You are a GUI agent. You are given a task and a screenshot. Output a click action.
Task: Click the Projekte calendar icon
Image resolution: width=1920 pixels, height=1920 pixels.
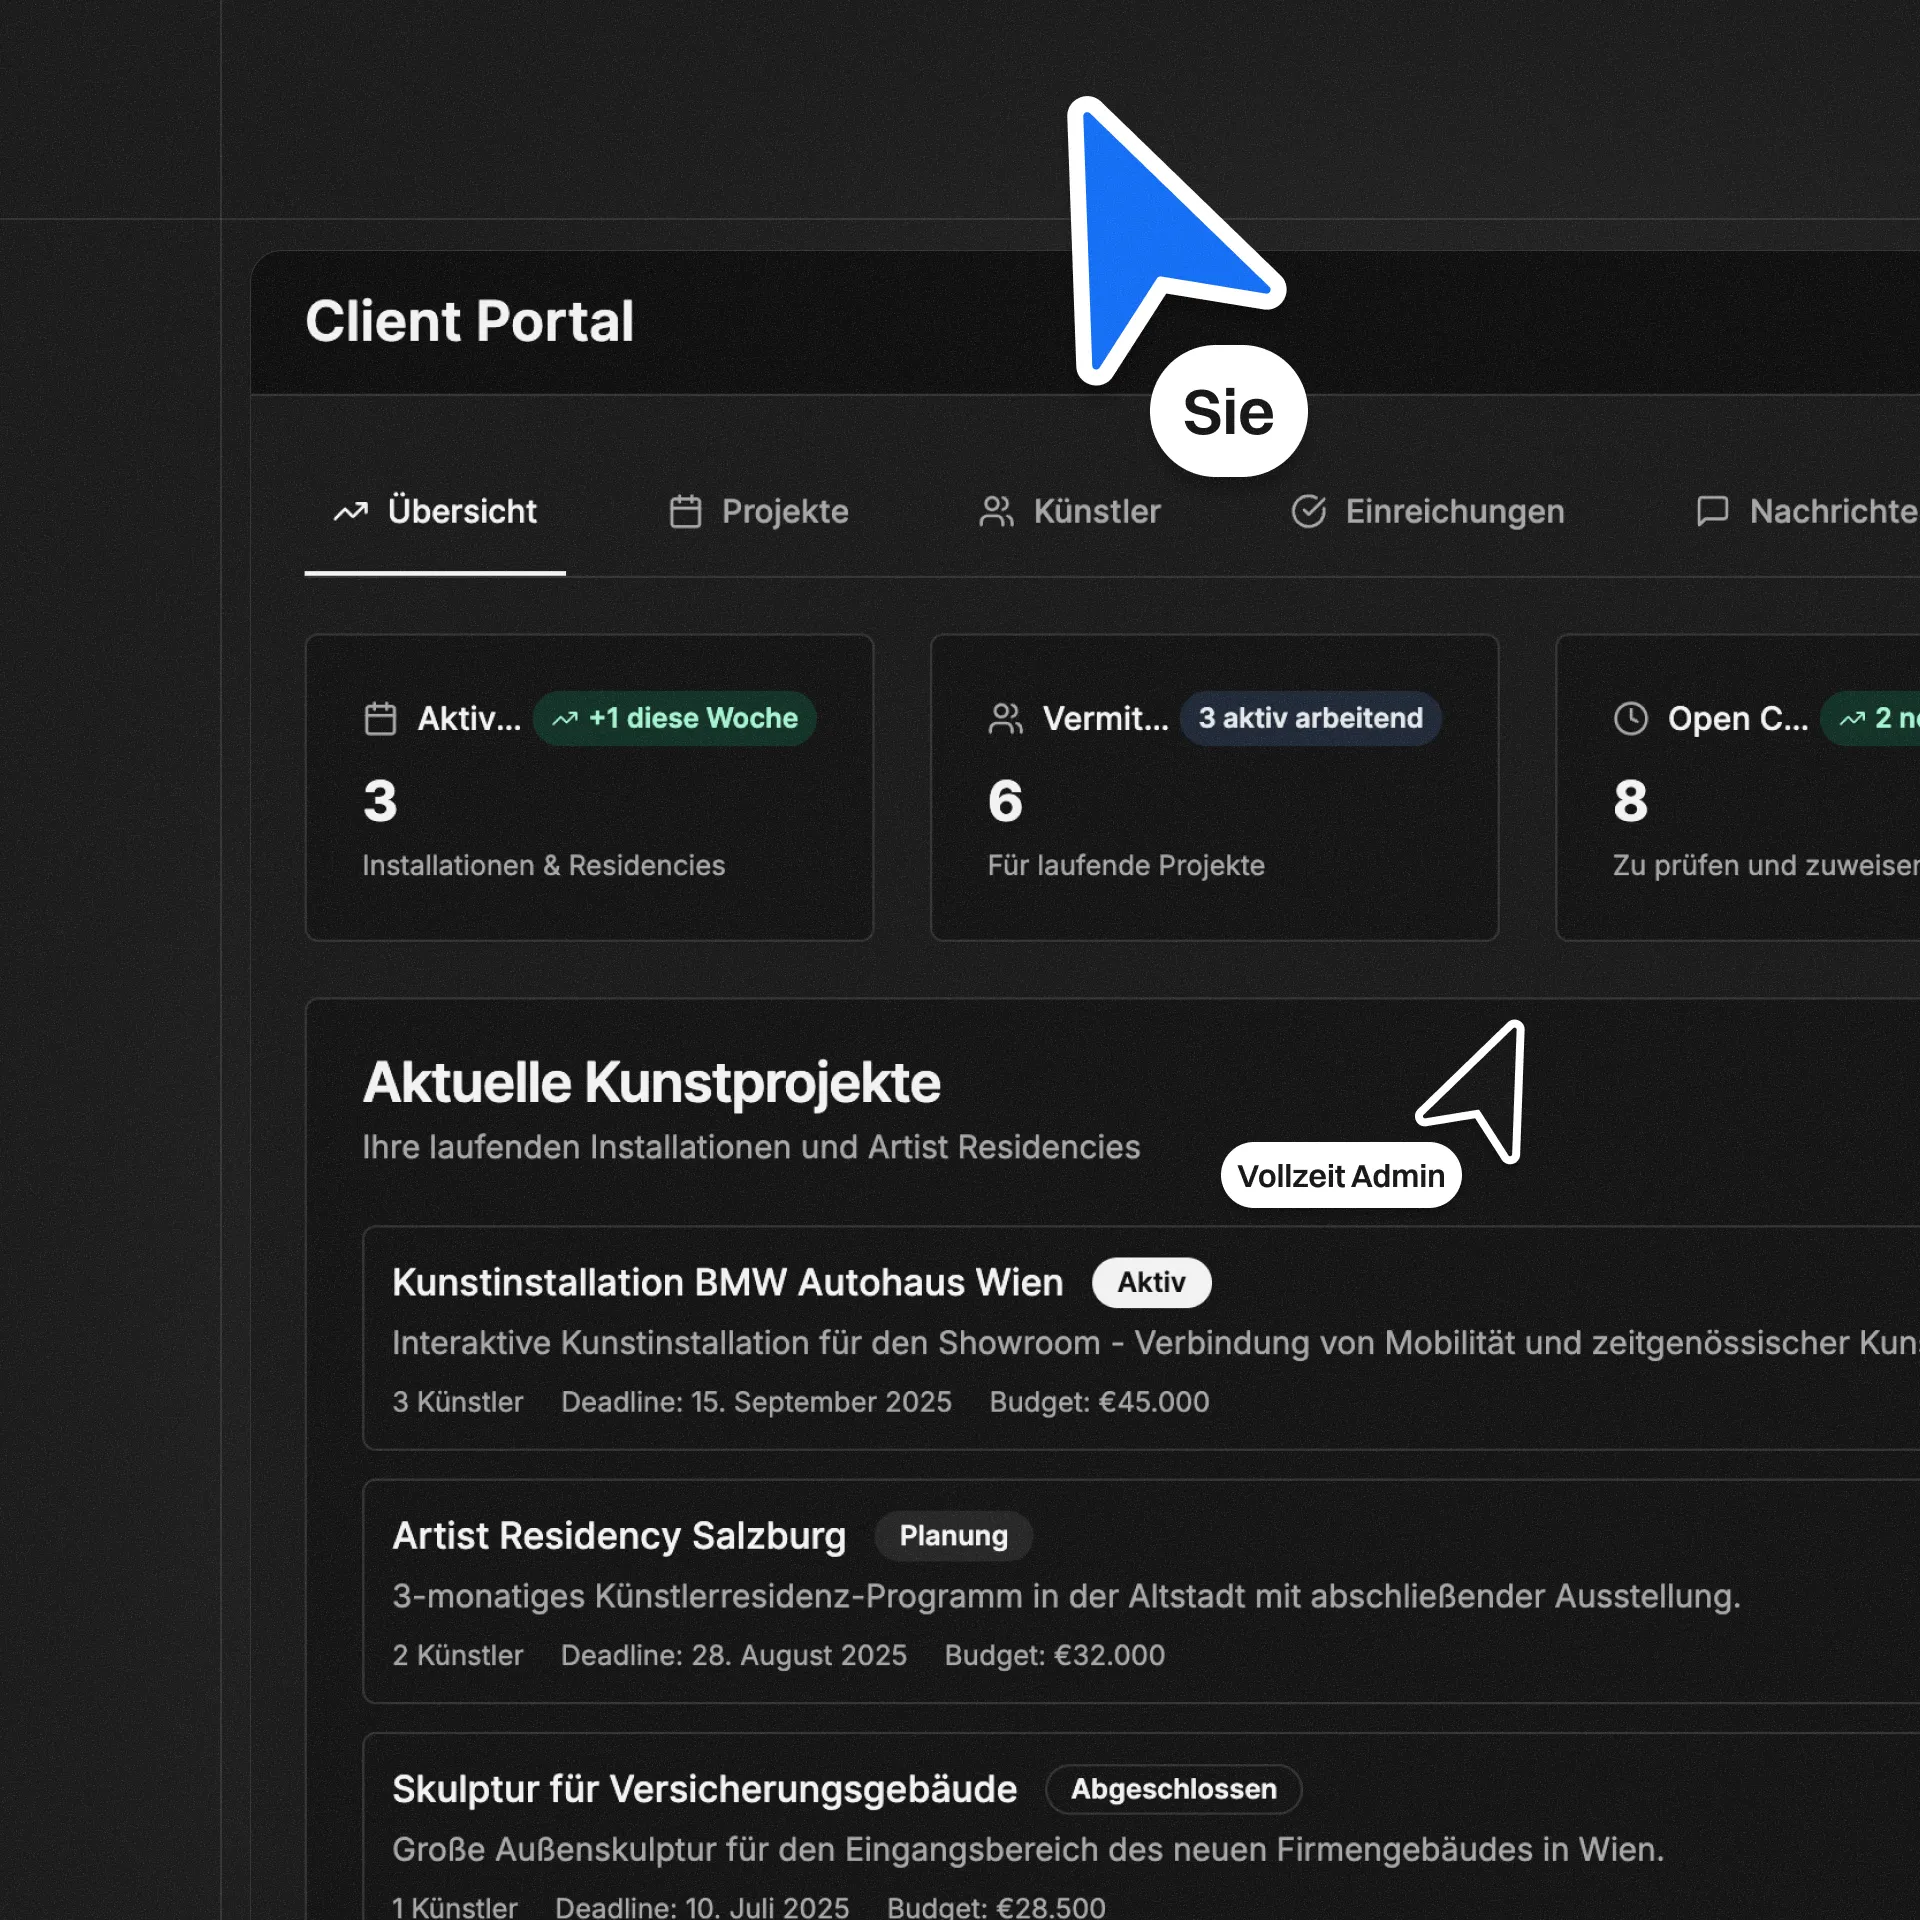[x=685, y=512]
